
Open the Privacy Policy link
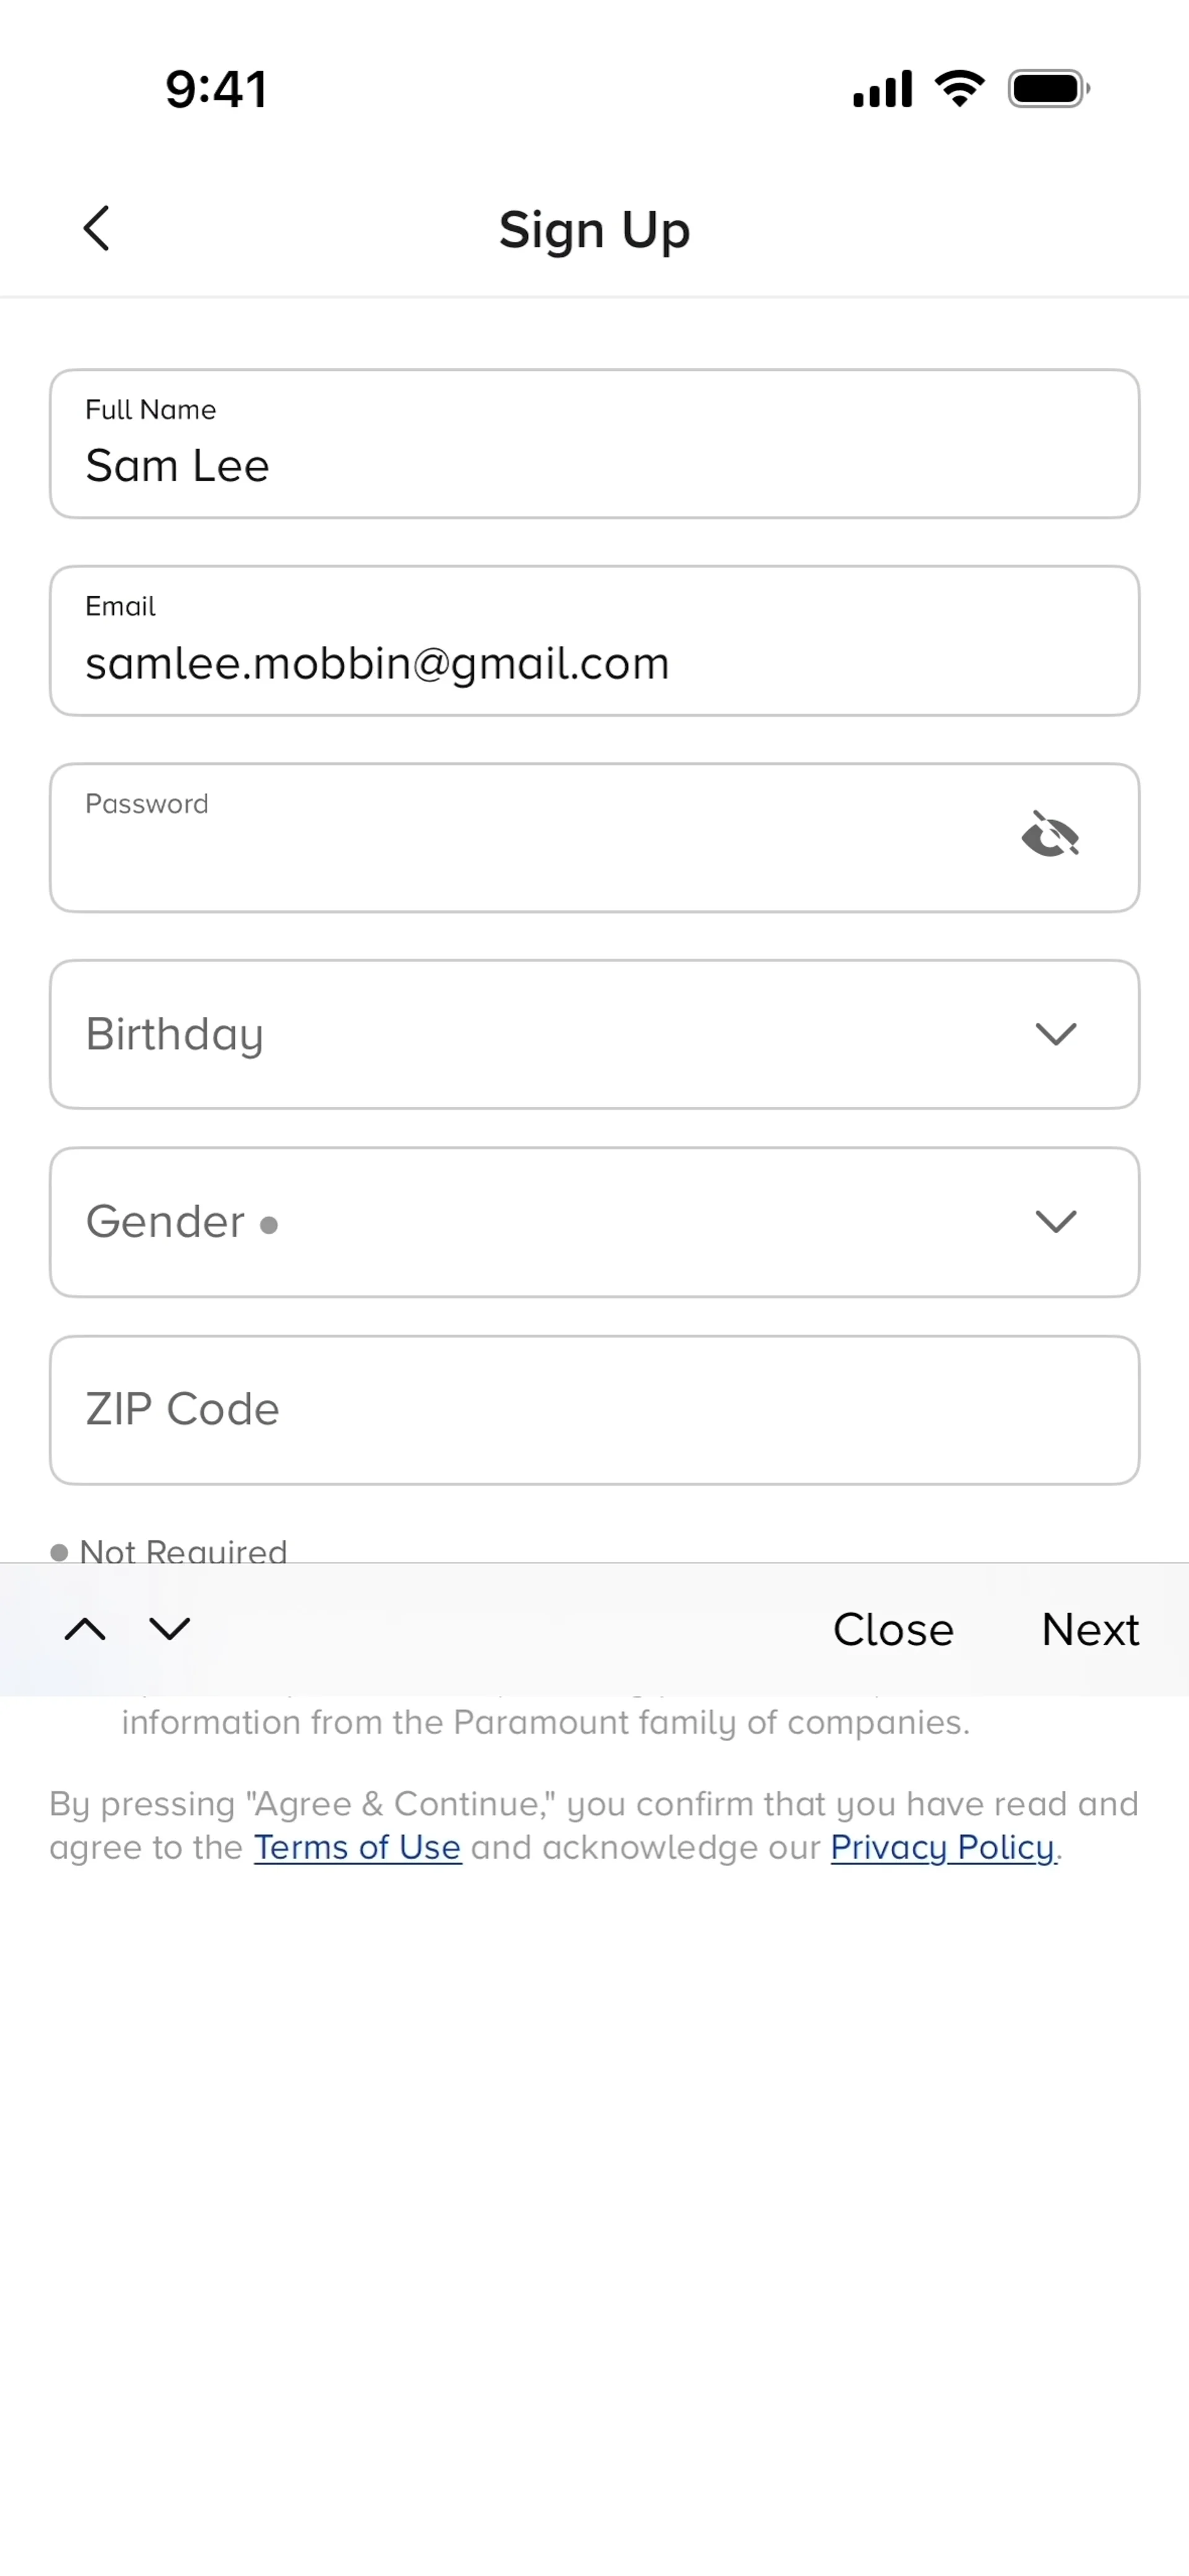coord(942,1847)
